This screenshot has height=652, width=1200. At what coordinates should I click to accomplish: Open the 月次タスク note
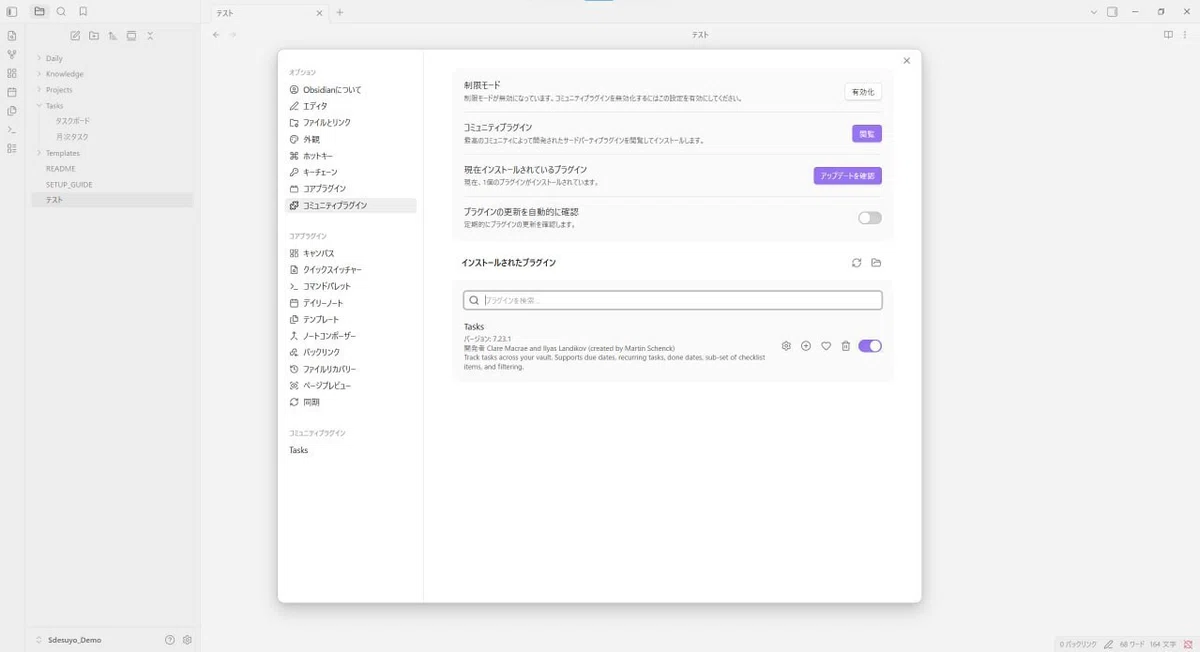click(72, 137)
